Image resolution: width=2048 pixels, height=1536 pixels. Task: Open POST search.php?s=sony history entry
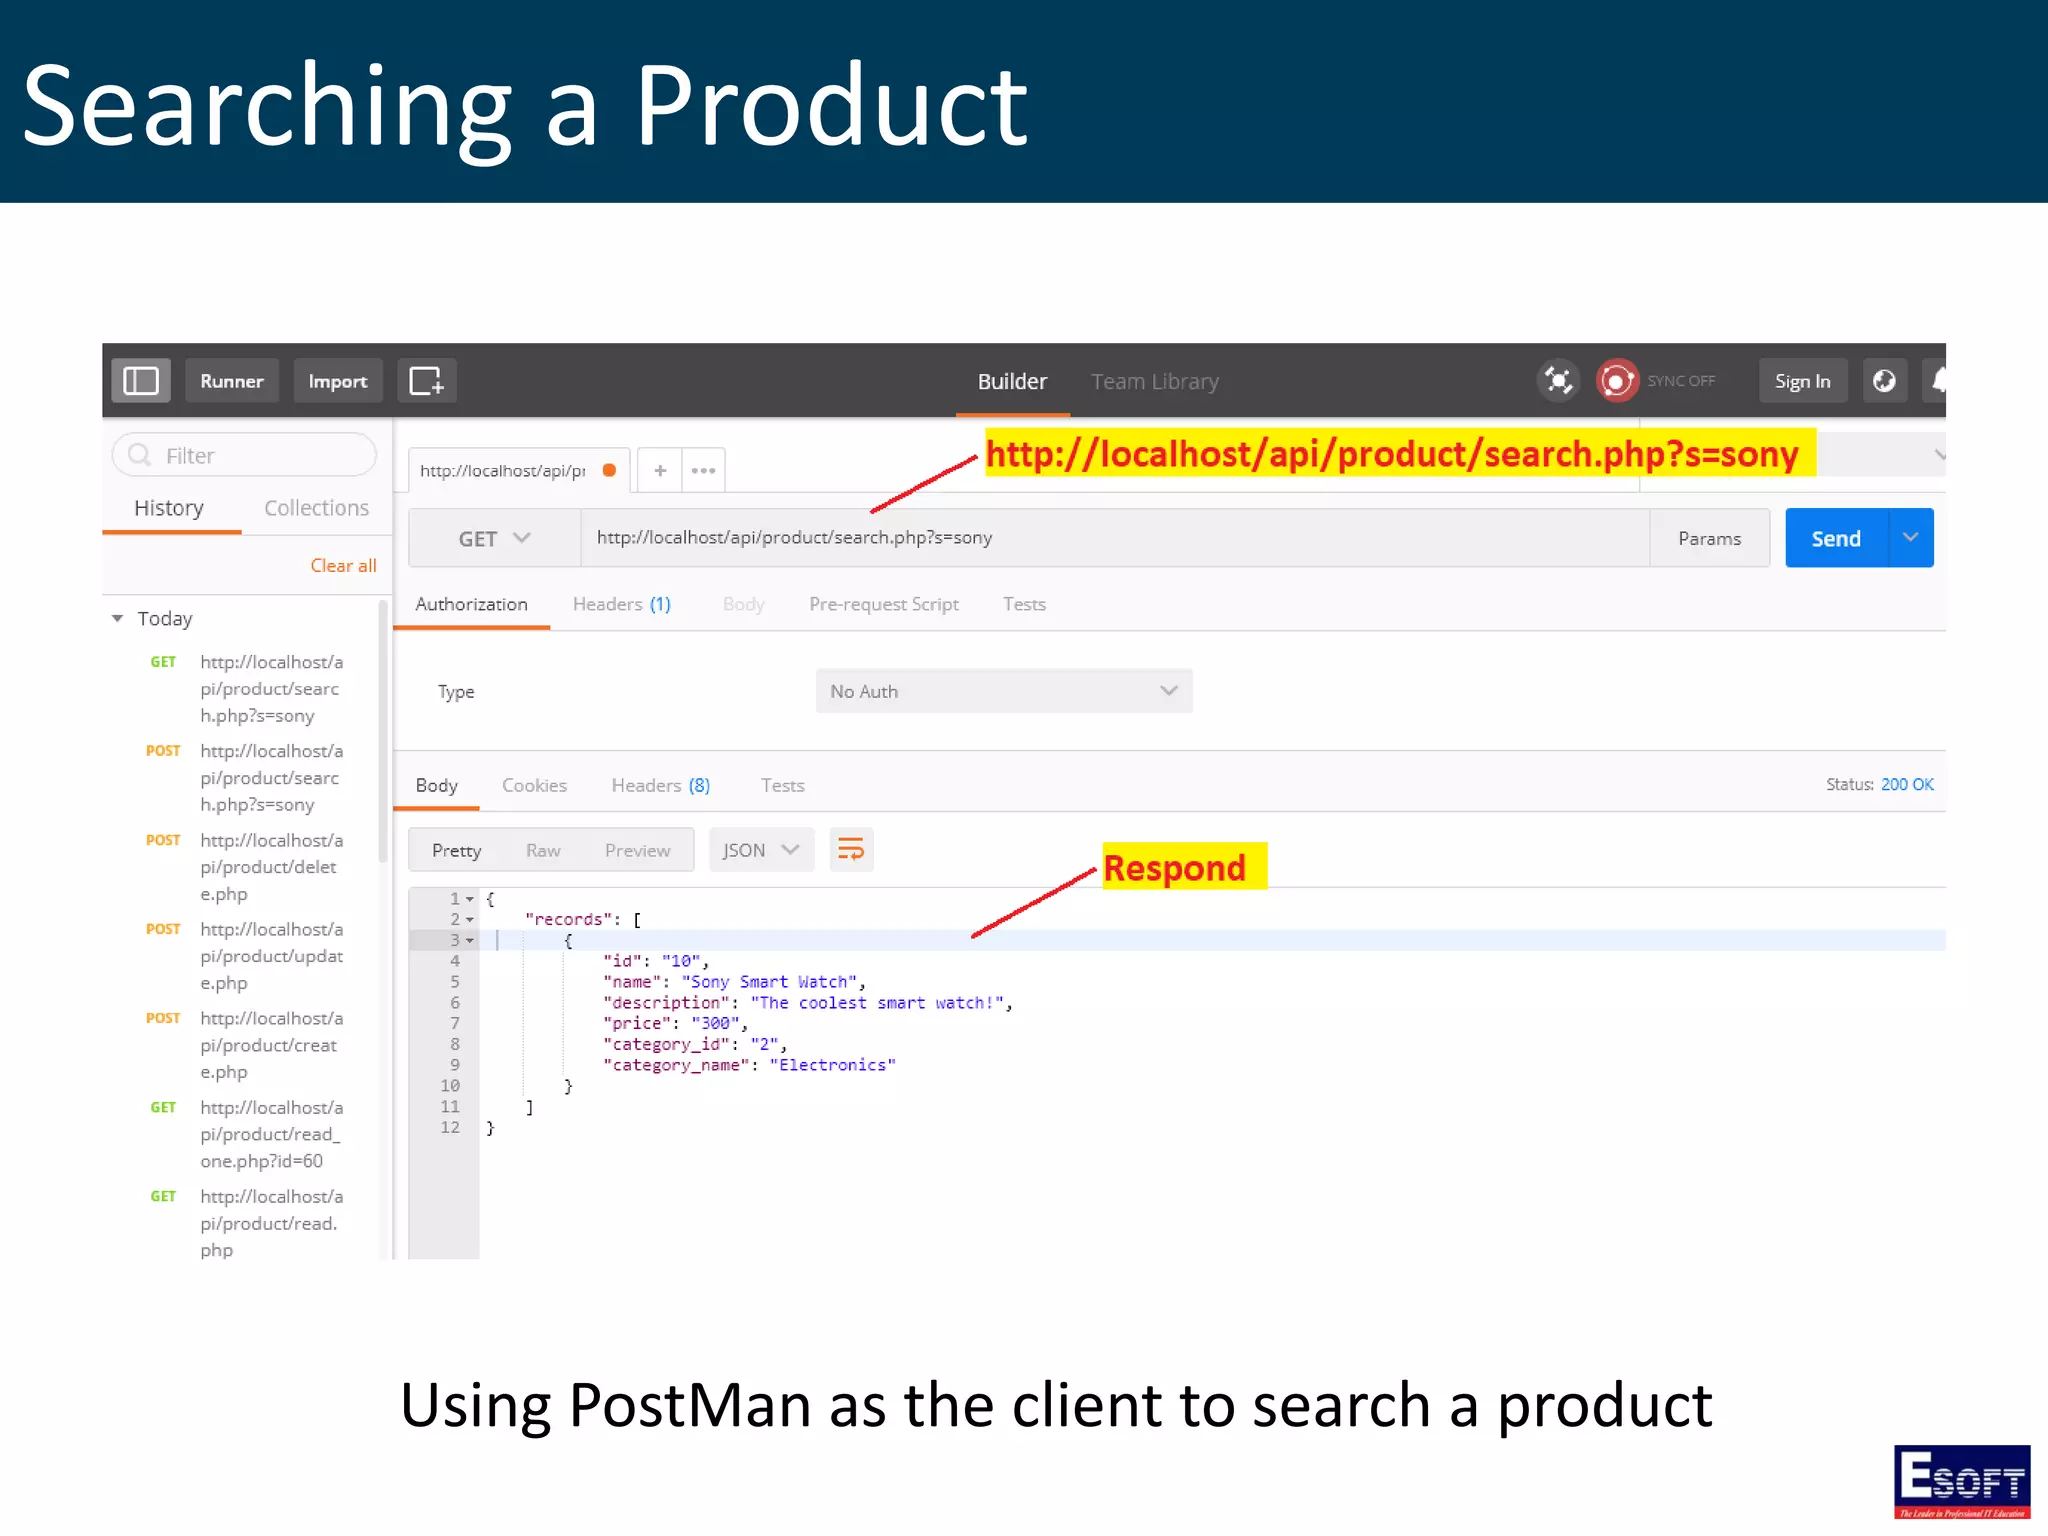pyautogui.click(x=247, y=778)
